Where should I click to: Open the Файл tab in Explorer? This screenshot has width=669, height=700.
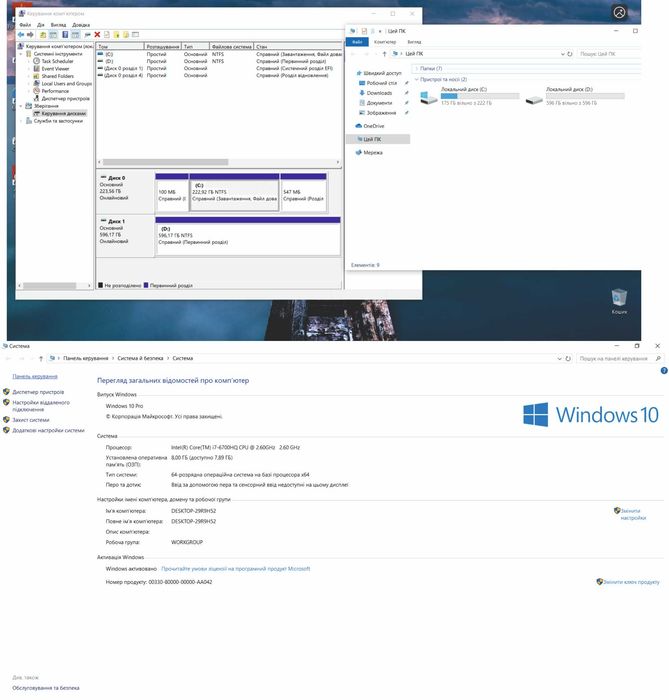pyautogui.click(x=357, y=42)
